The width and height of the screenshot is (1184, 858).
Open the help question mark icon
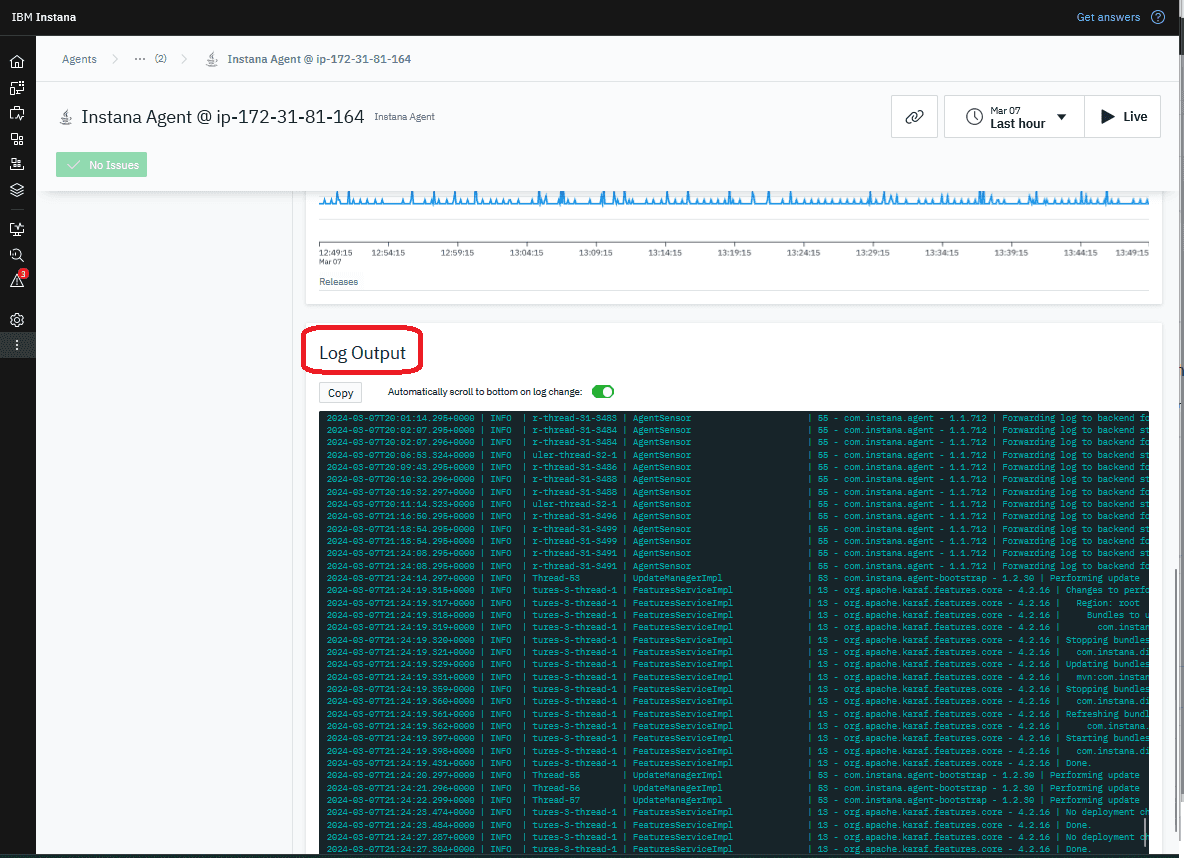pyautogui.click(x=1158, y=17)
